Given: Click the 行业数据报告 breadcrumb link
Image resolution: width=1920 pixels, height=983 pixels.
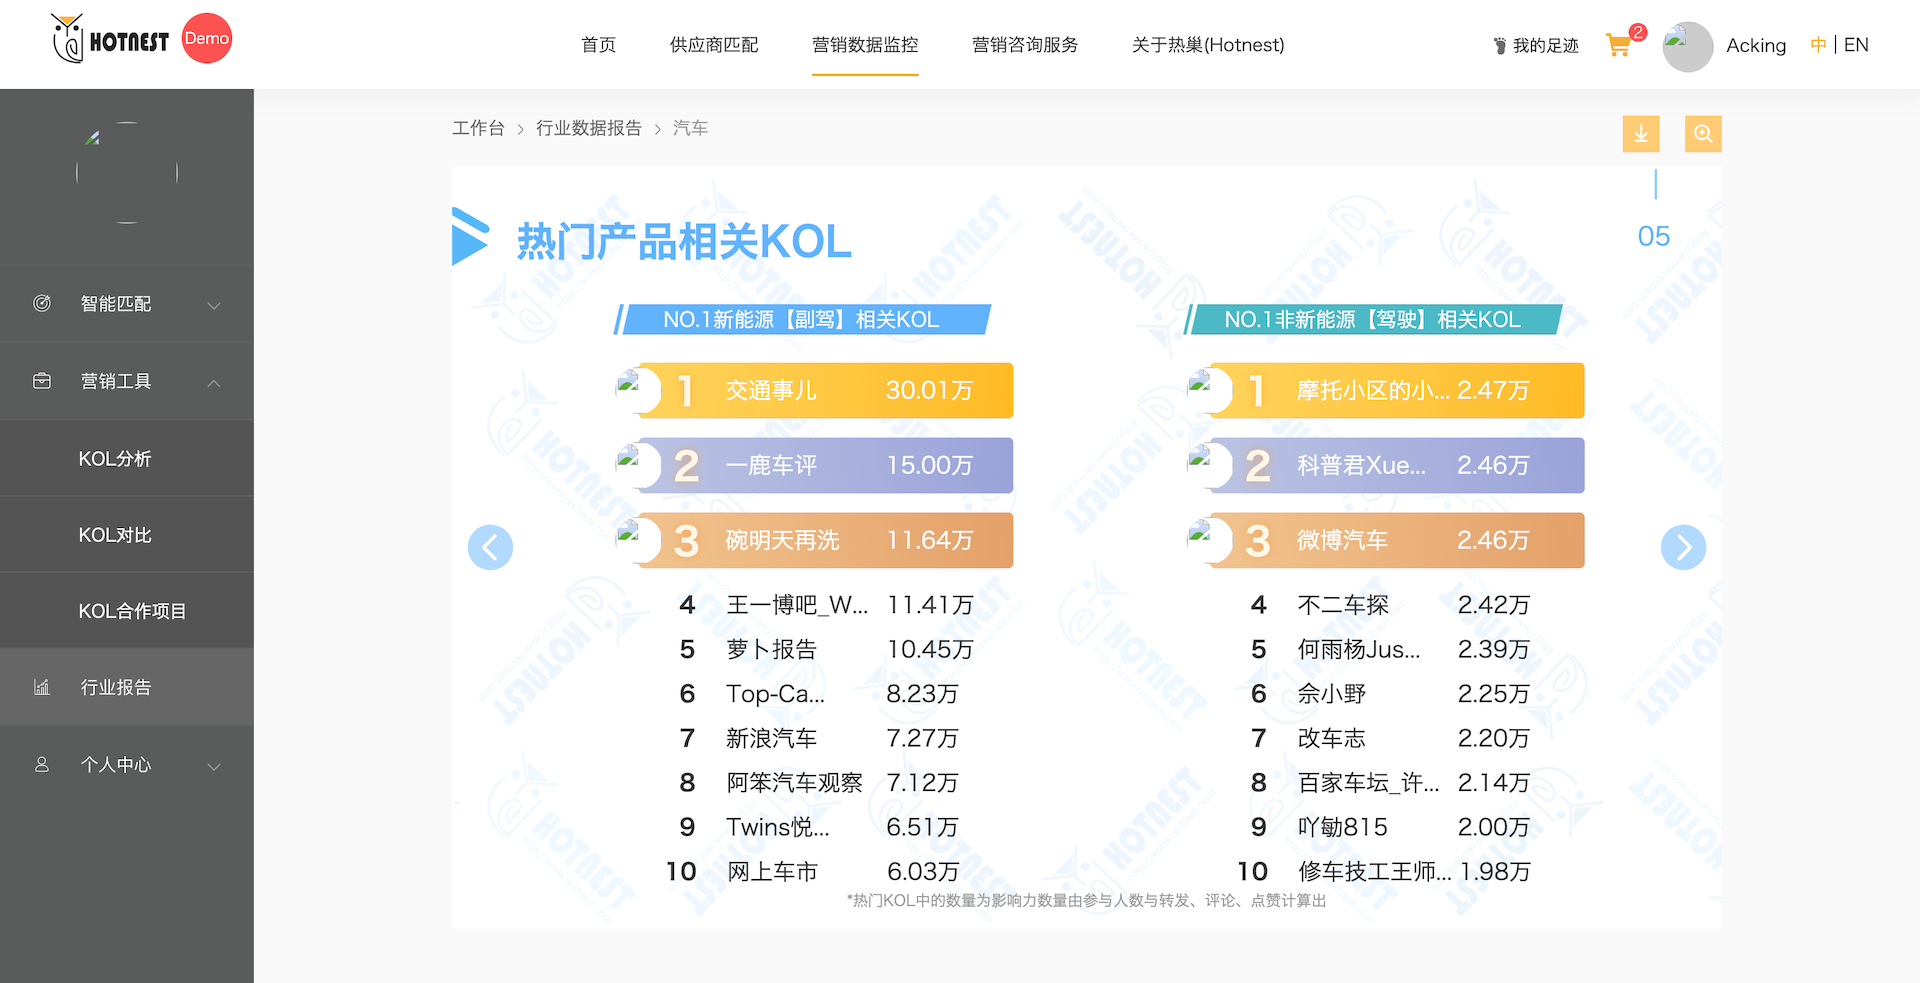Looking at the screenshot, I should tap(588, 128).
